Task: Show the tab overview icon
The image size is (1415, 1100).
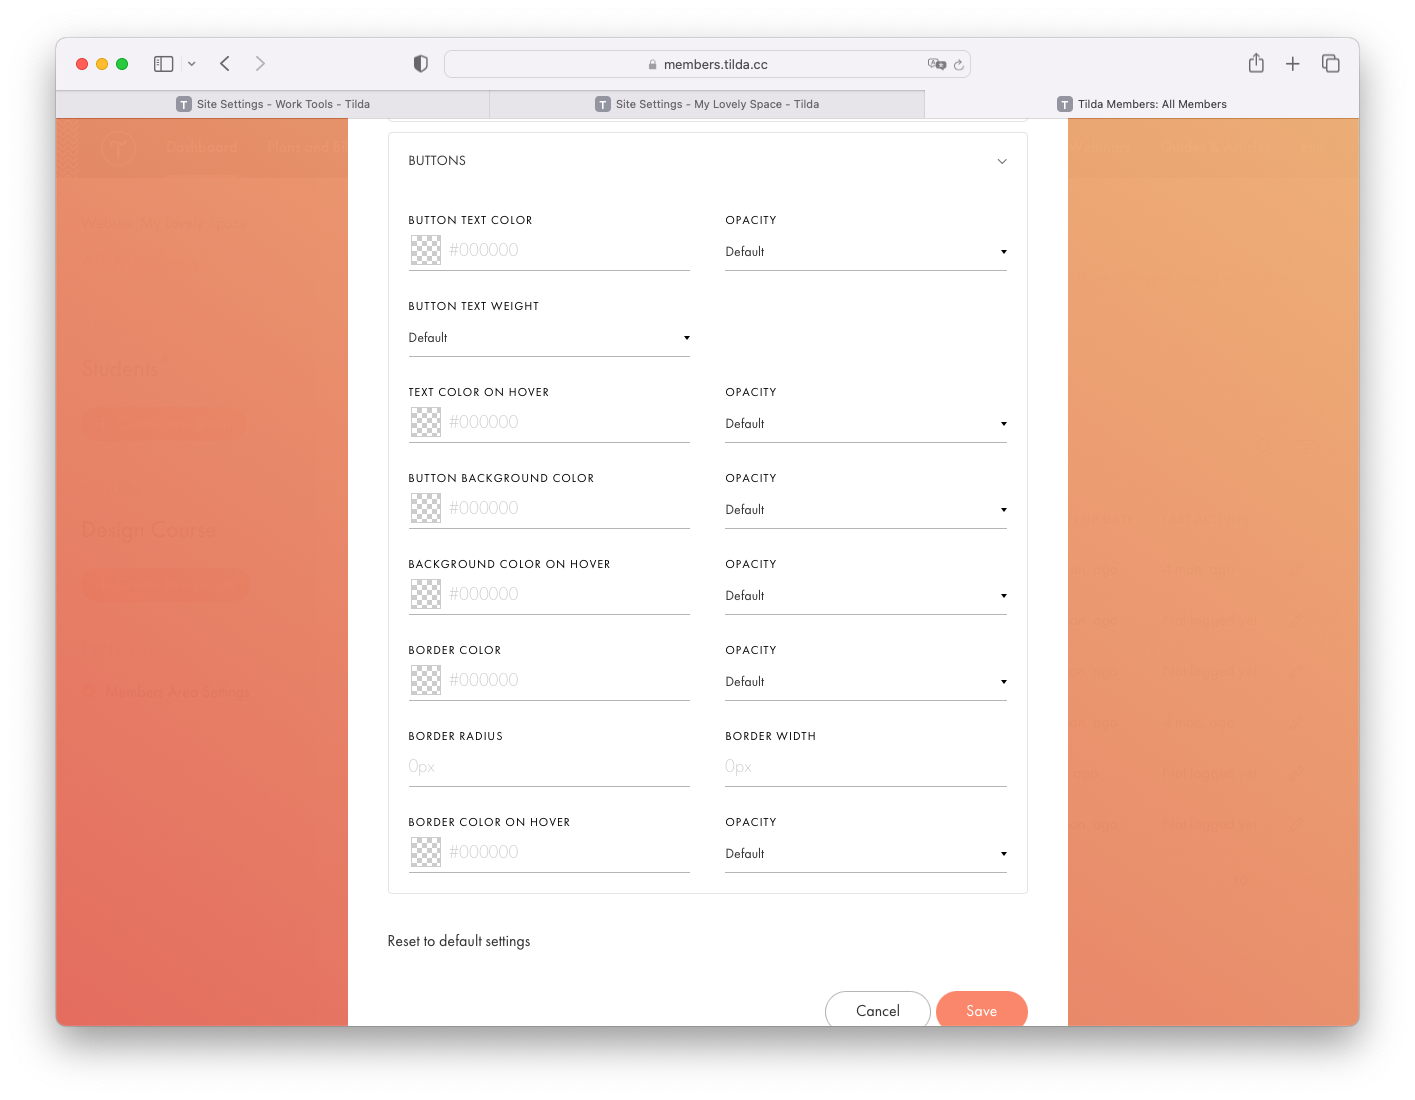Action: click(1331, 63)
